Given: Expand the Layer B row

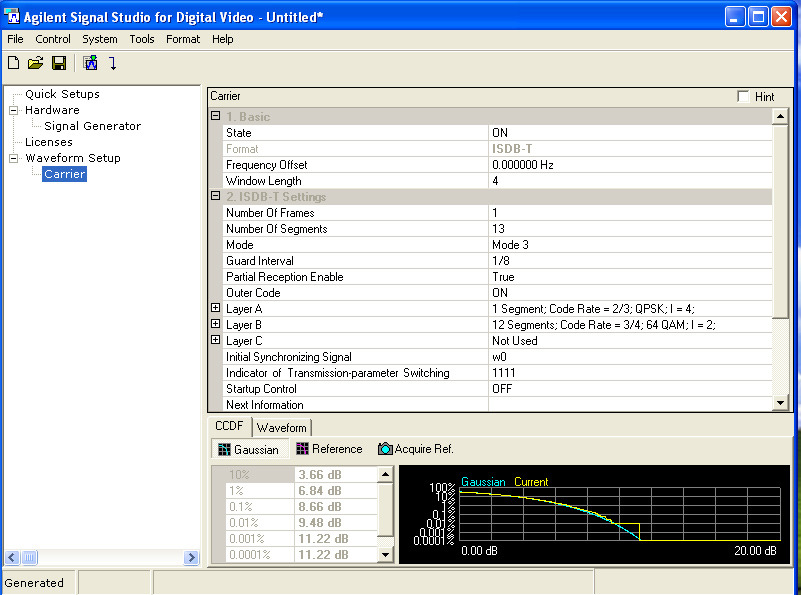Looking at the screenshot, I should (216, 324).
